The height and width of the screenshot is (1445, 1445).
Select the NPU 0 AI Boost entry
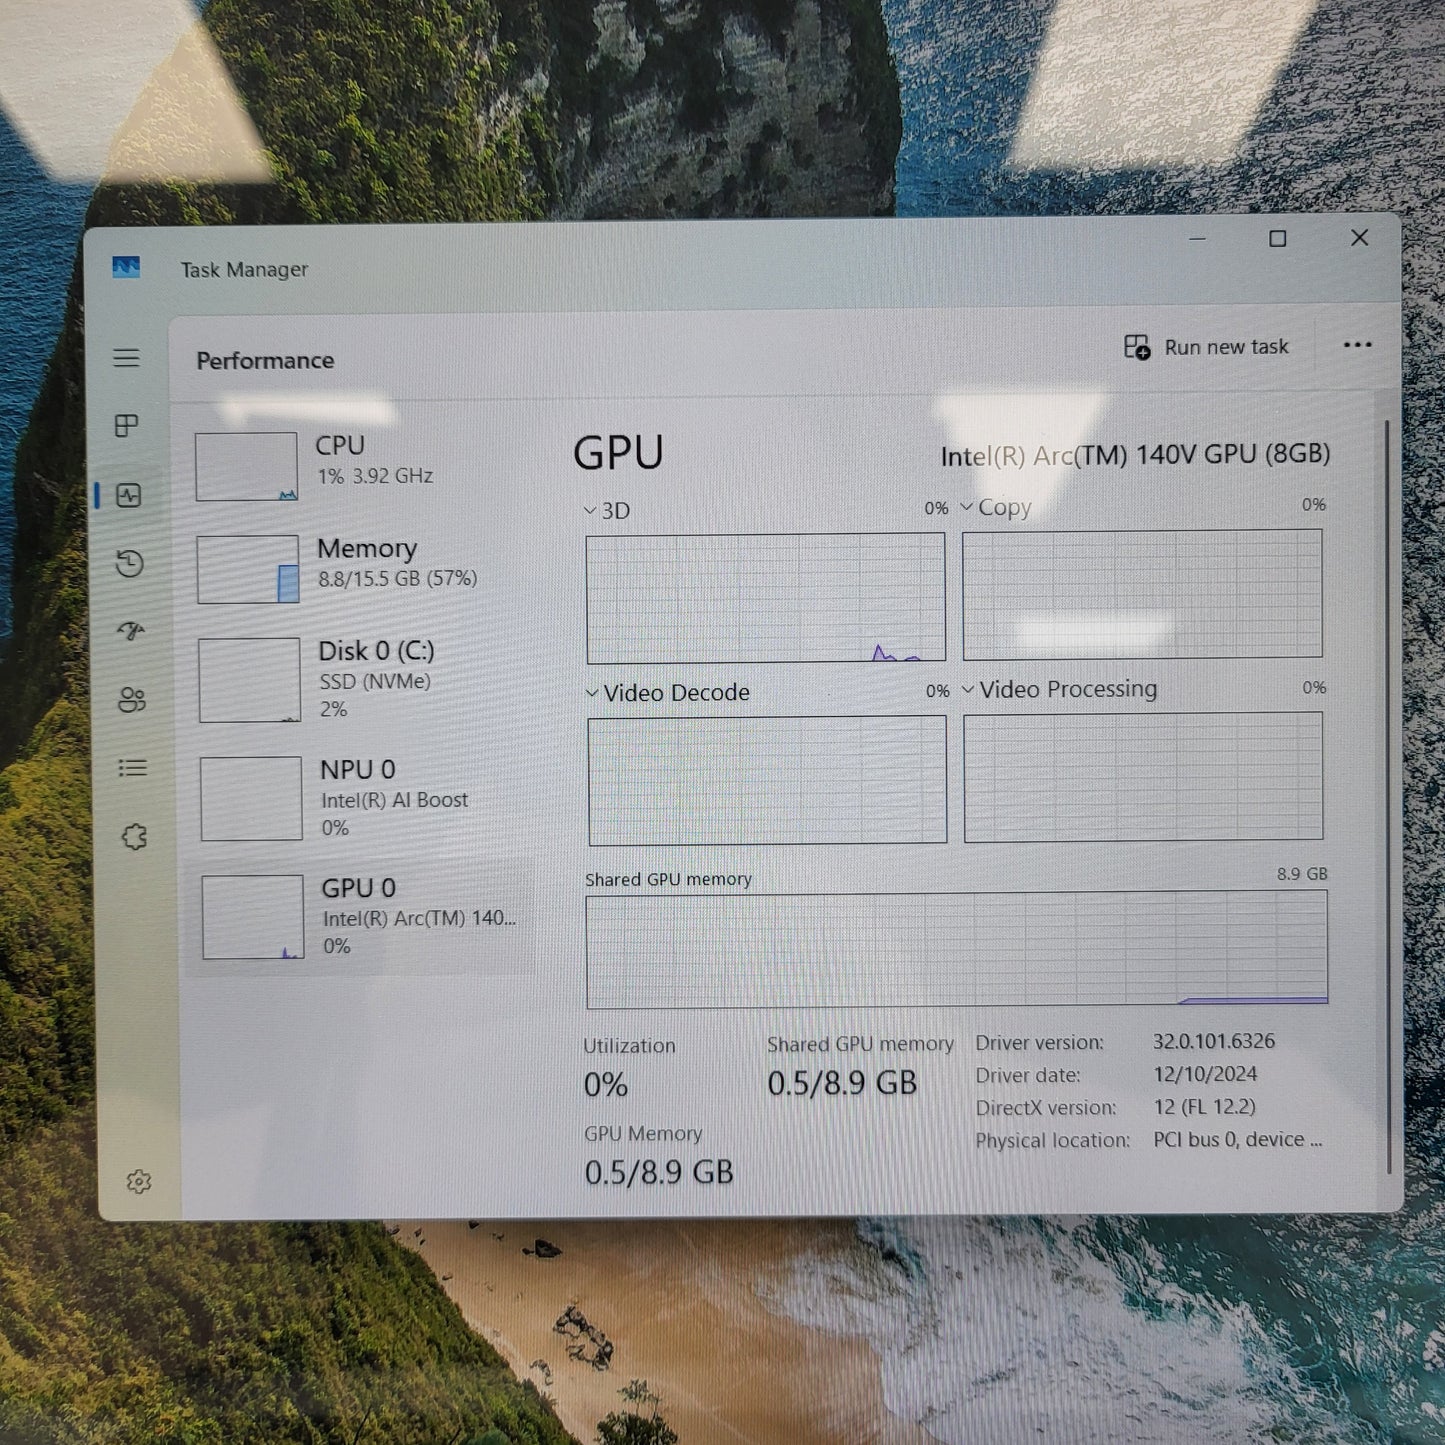tap(350, 797)
